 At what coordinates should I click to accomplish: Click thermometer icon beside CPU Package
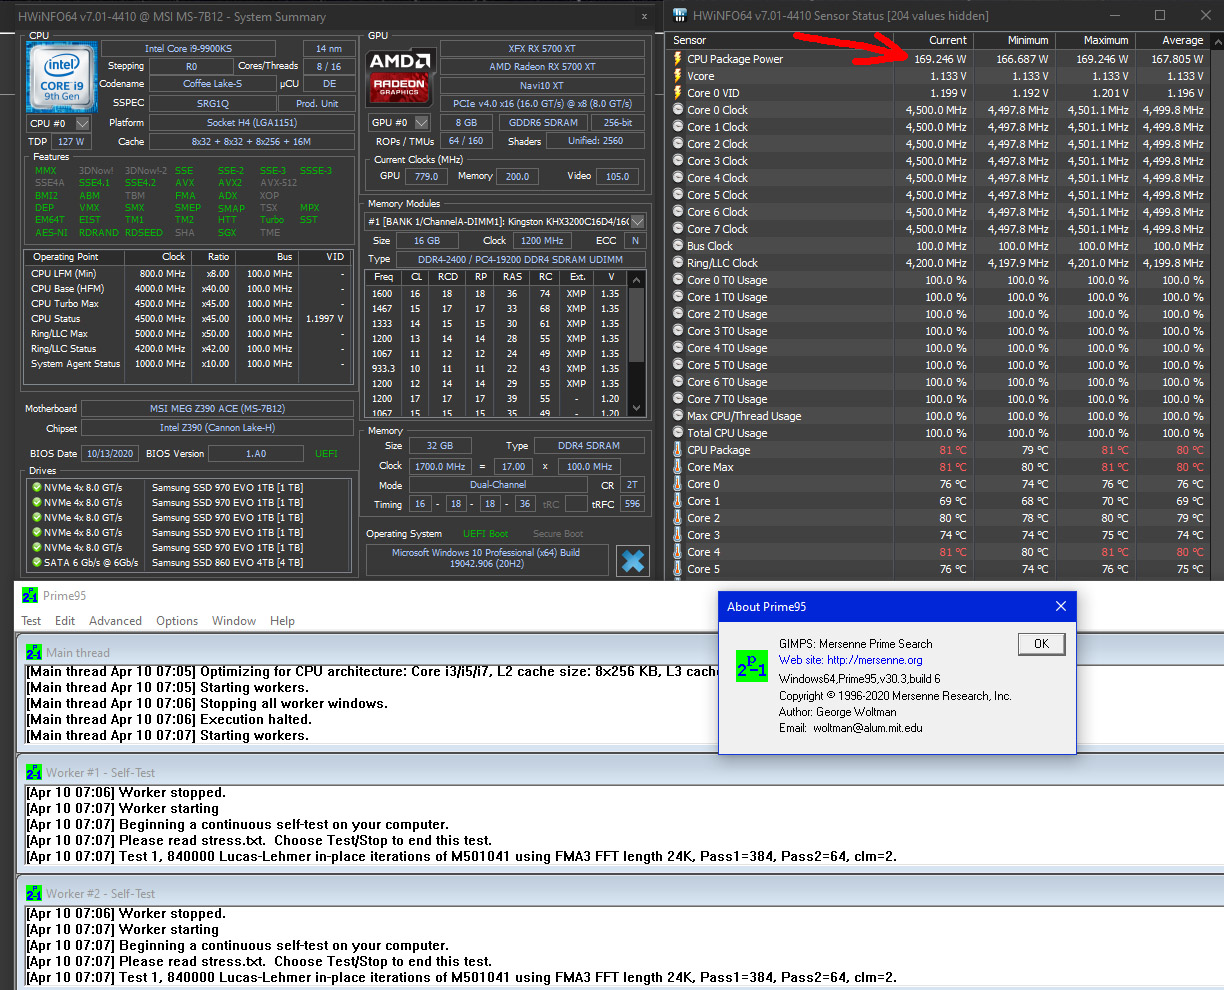click(x=678, y=450)
